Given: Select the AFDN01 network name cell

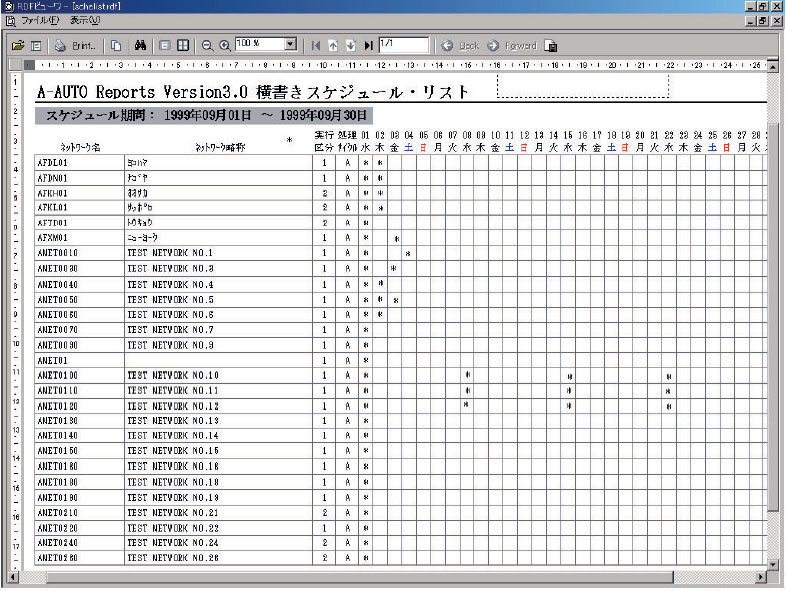Looking at the screenshot, I should click(x=79, y=178).
